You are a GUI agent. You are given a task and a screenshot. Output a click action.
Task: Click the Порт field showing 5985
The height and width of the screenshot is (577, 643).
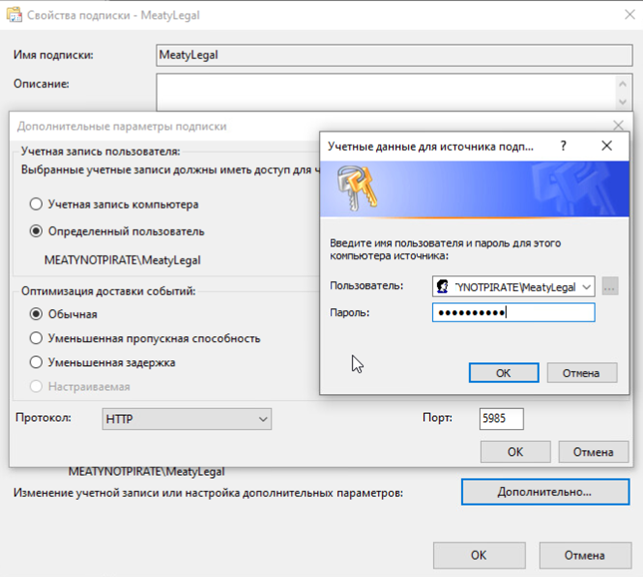501,418
